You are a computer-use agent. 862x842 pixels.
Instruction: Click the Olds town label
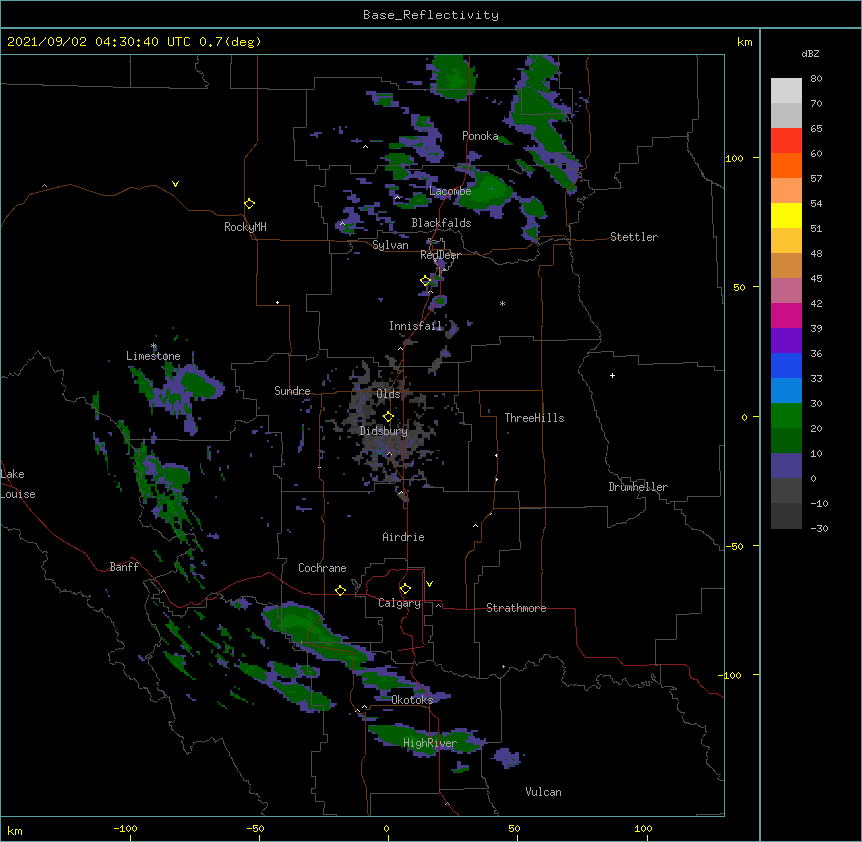point(388,394)
